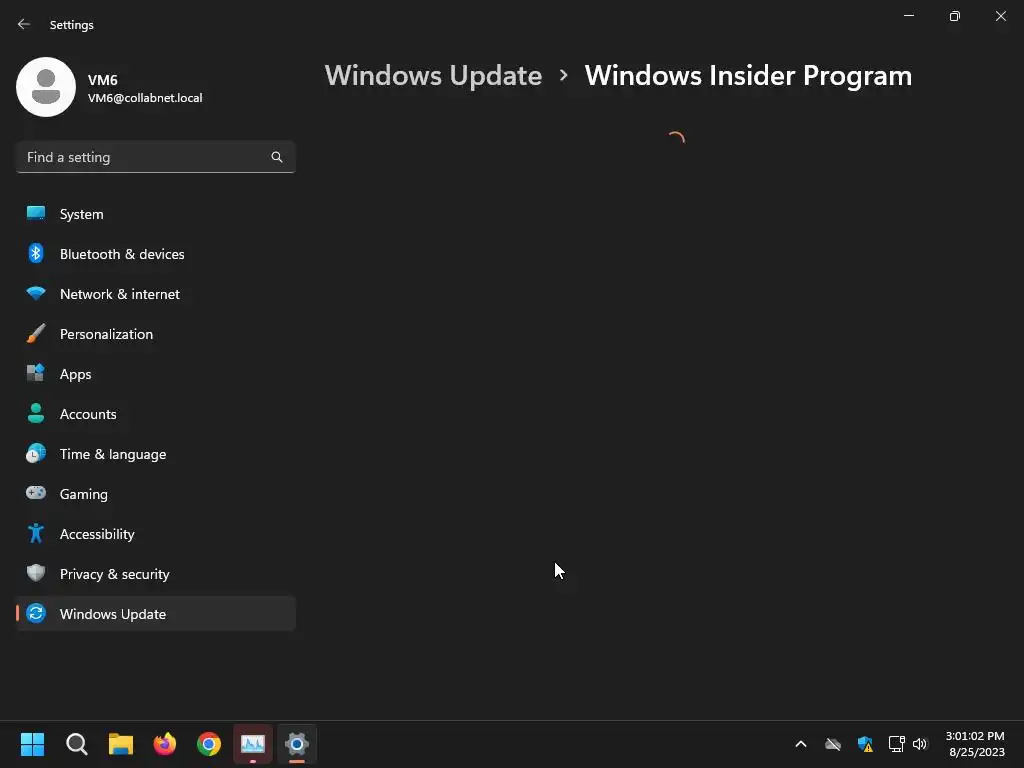
Task: Open Time & language settings
Action: tap(155, 454)
